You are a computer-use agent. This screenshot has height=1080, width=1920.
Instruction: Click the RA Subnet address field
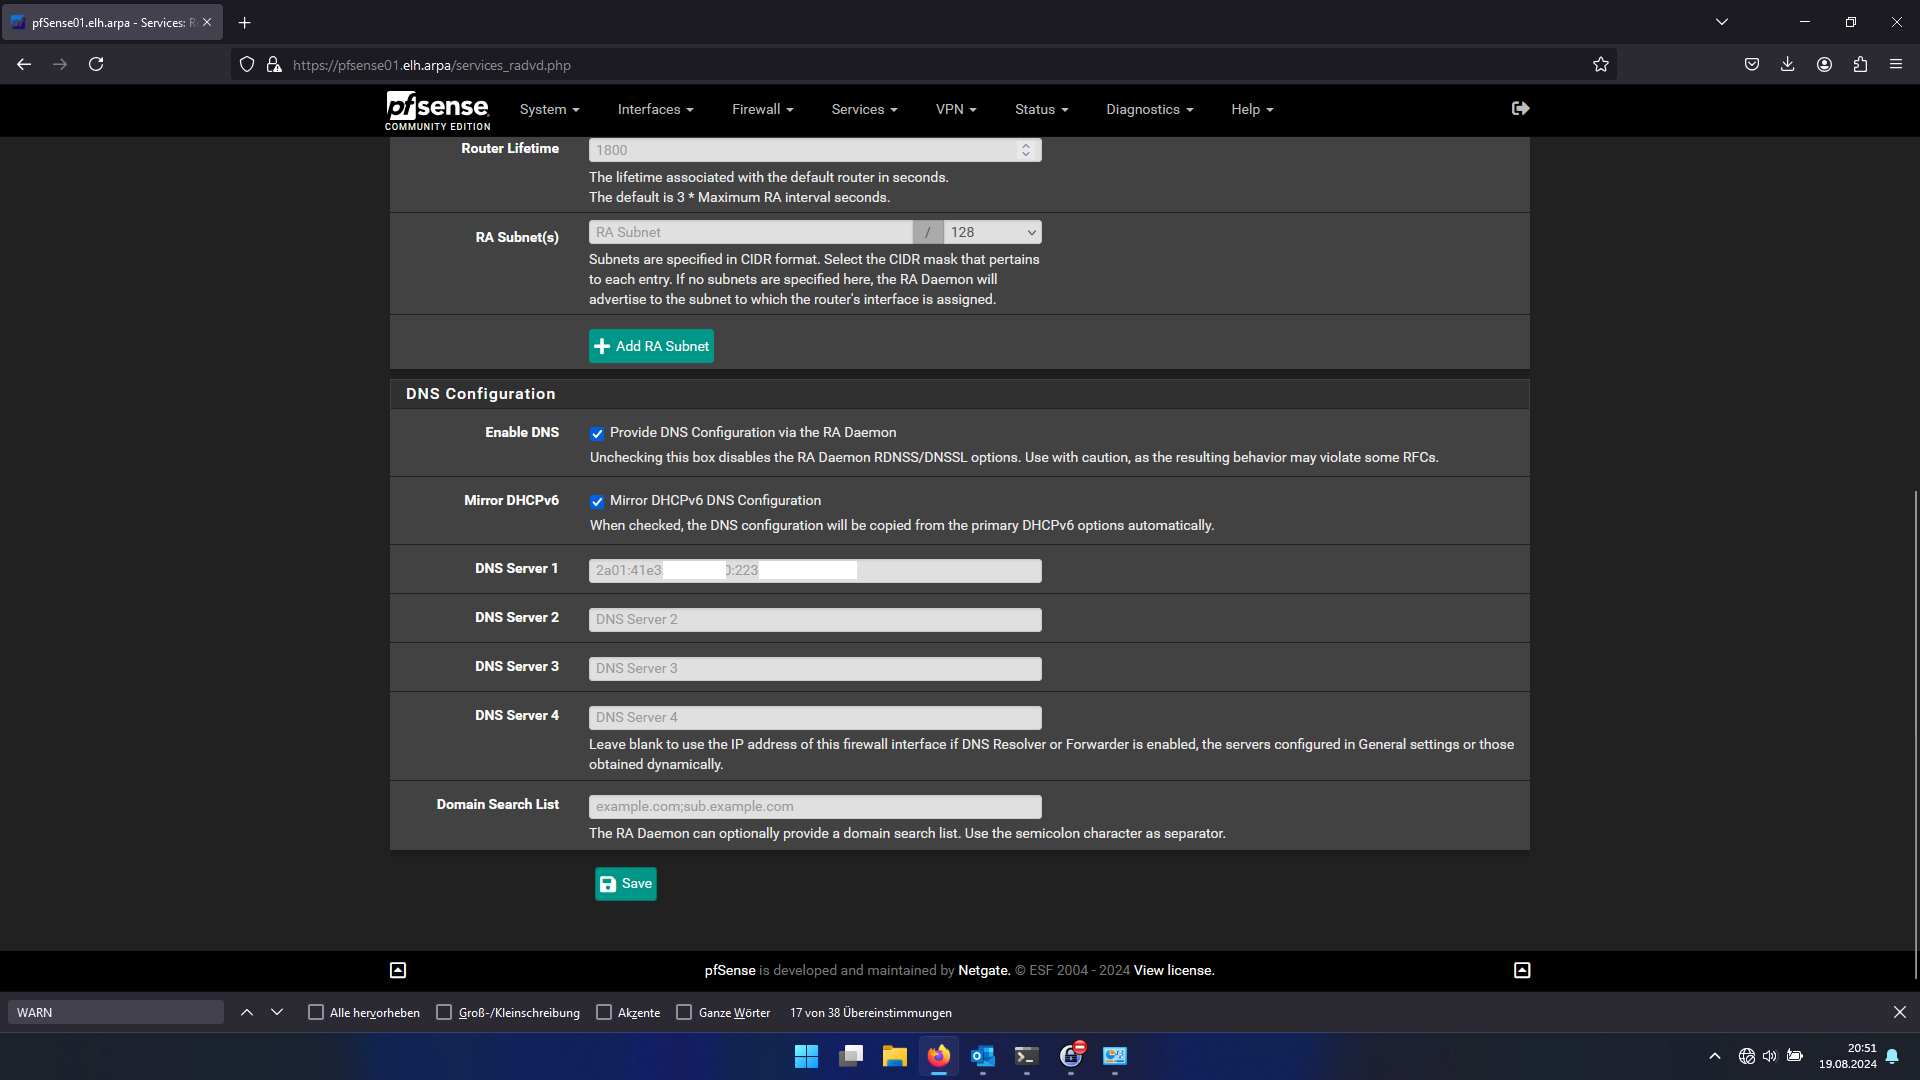[750, 232]
